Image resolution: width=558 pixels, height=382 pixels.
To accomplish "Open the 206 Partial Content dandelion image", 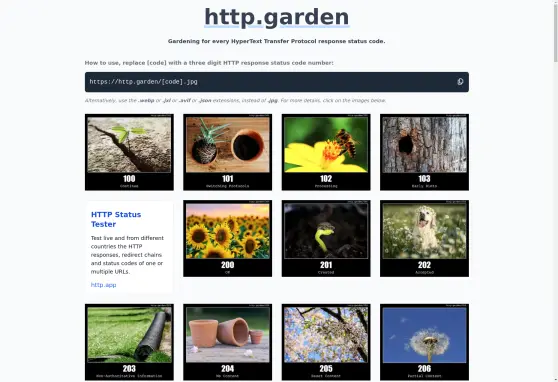I will pyautogui.click(x=424, y=342).
